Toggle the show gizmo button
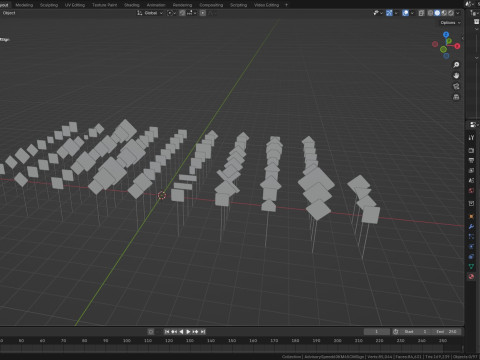This screenshot has width=480, height=360. (389, 13)
